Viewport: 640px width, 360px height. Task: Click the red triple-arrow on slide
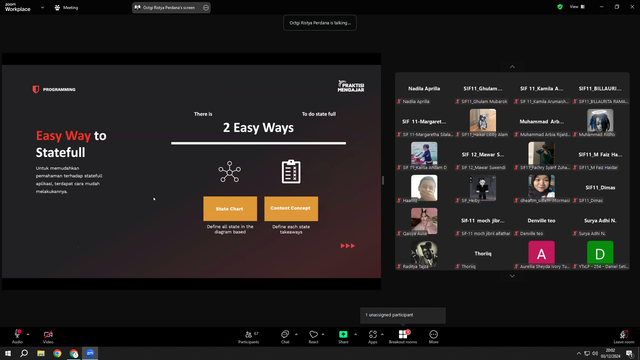pyautogui.click(x=348, y=246)
